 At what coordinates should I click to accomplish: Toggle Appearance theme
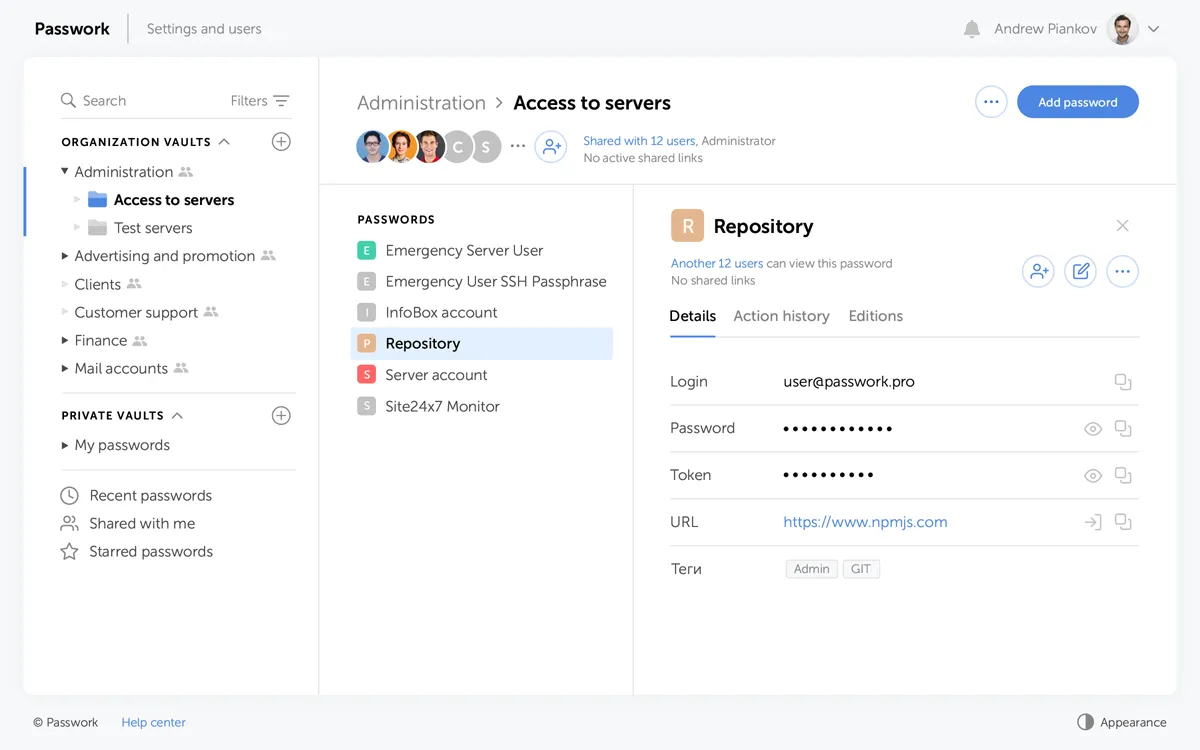1121,722
